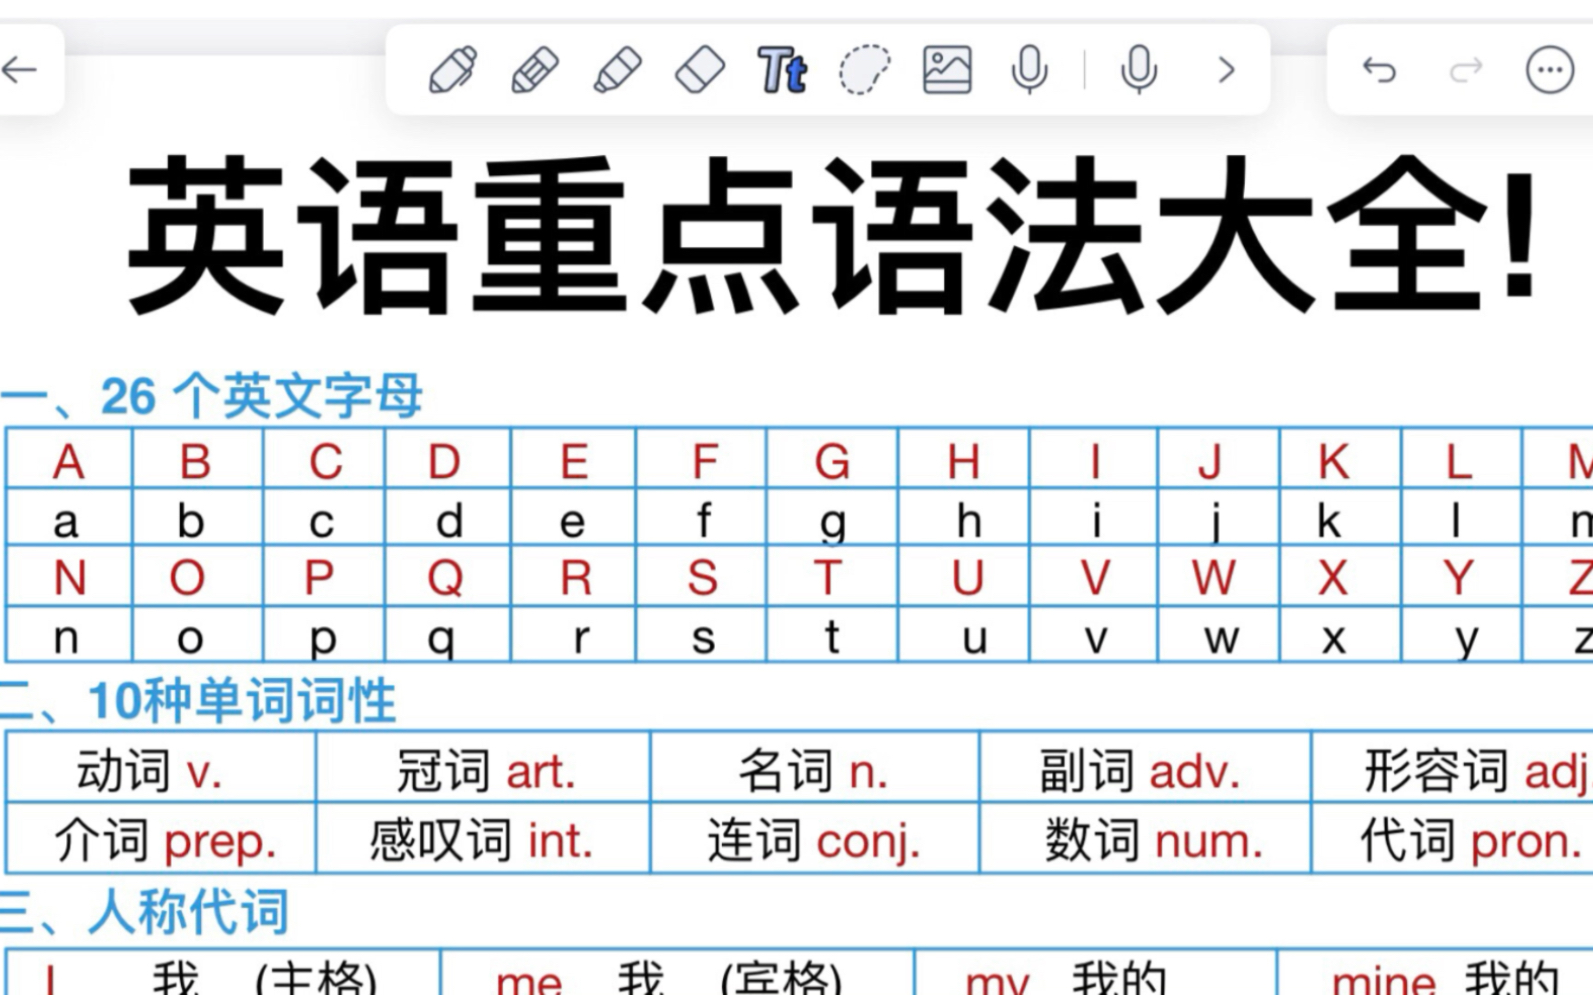The height and width of the screenshot is (995, 1593).
Task: Tap the uppercase letter A cell
Action: (69, 459)
